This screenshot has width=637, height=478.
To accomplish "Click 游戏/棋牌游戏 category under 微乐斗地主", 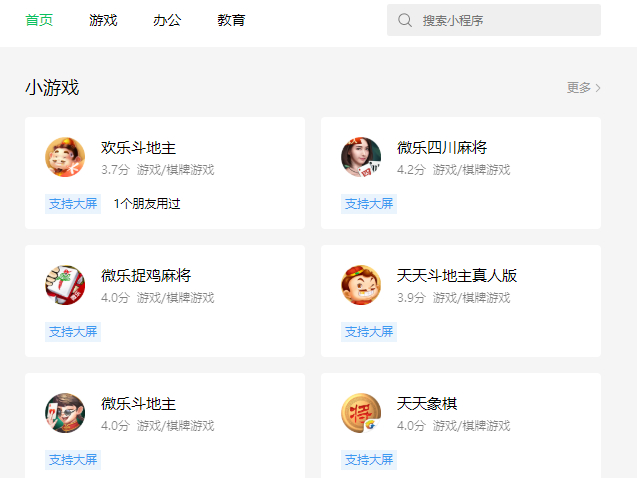I will 176,426.
